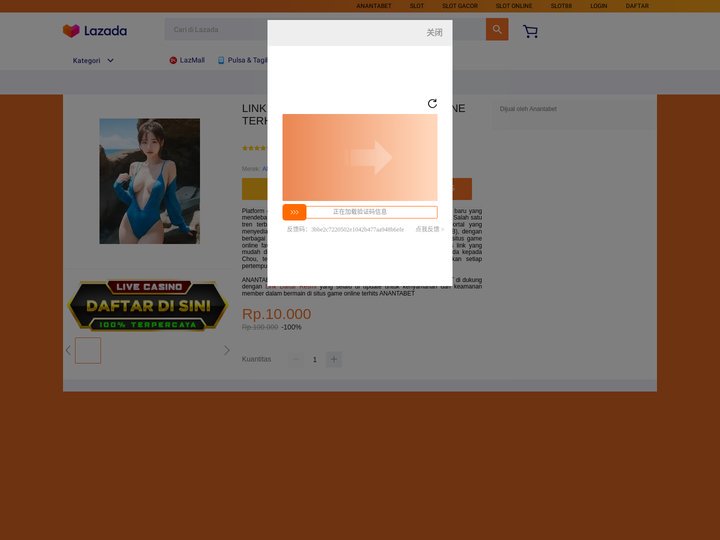Click the quantity value field
720x540 pixels.
pyautogui.click(x=315, y=360)
